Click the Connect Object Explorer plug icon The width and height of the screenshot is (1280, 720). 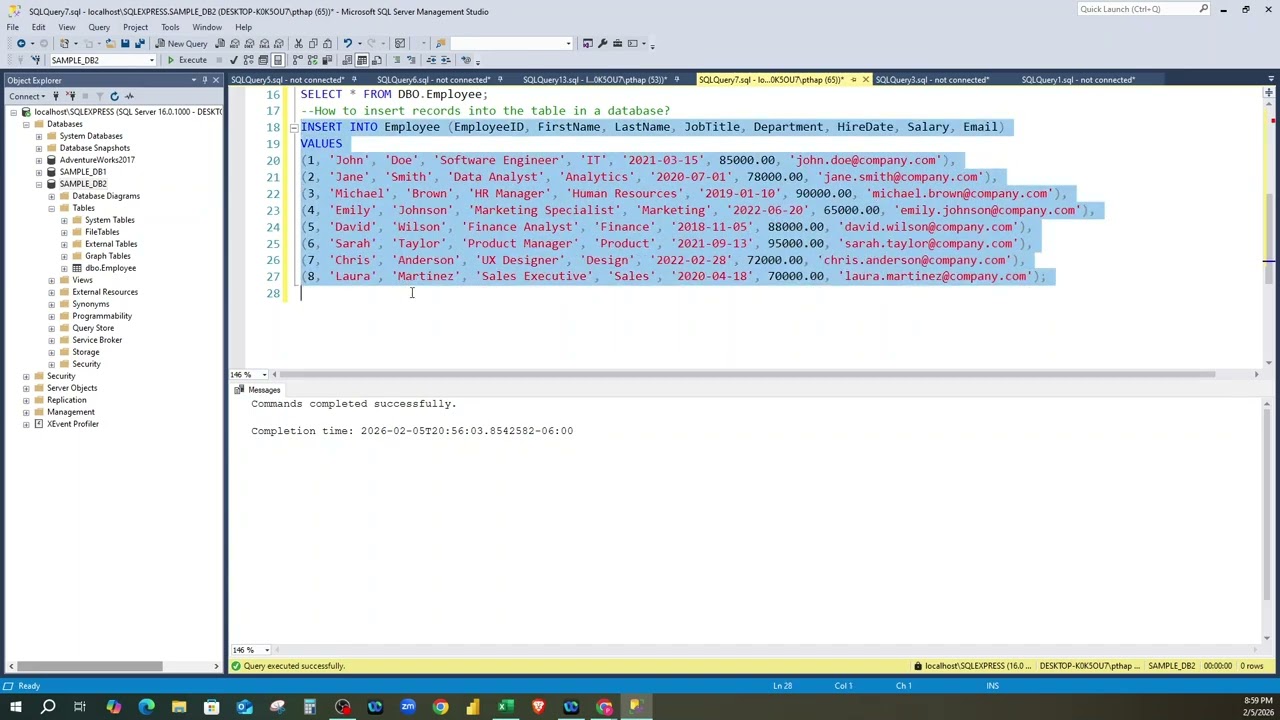click(56, 96)
